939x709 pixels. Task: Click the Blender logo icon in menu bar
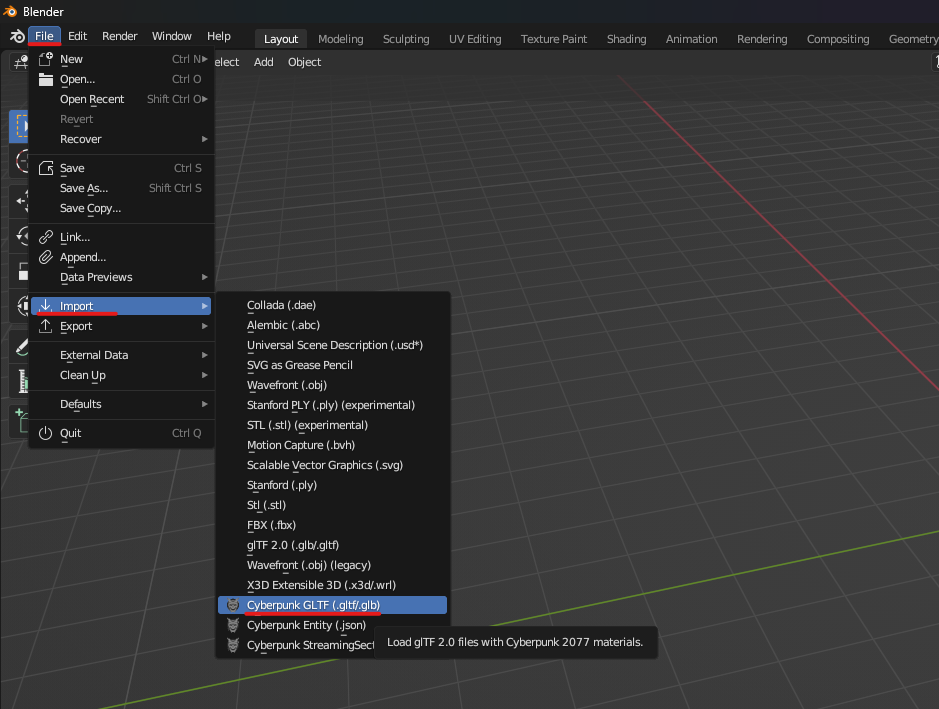[17, 36]
